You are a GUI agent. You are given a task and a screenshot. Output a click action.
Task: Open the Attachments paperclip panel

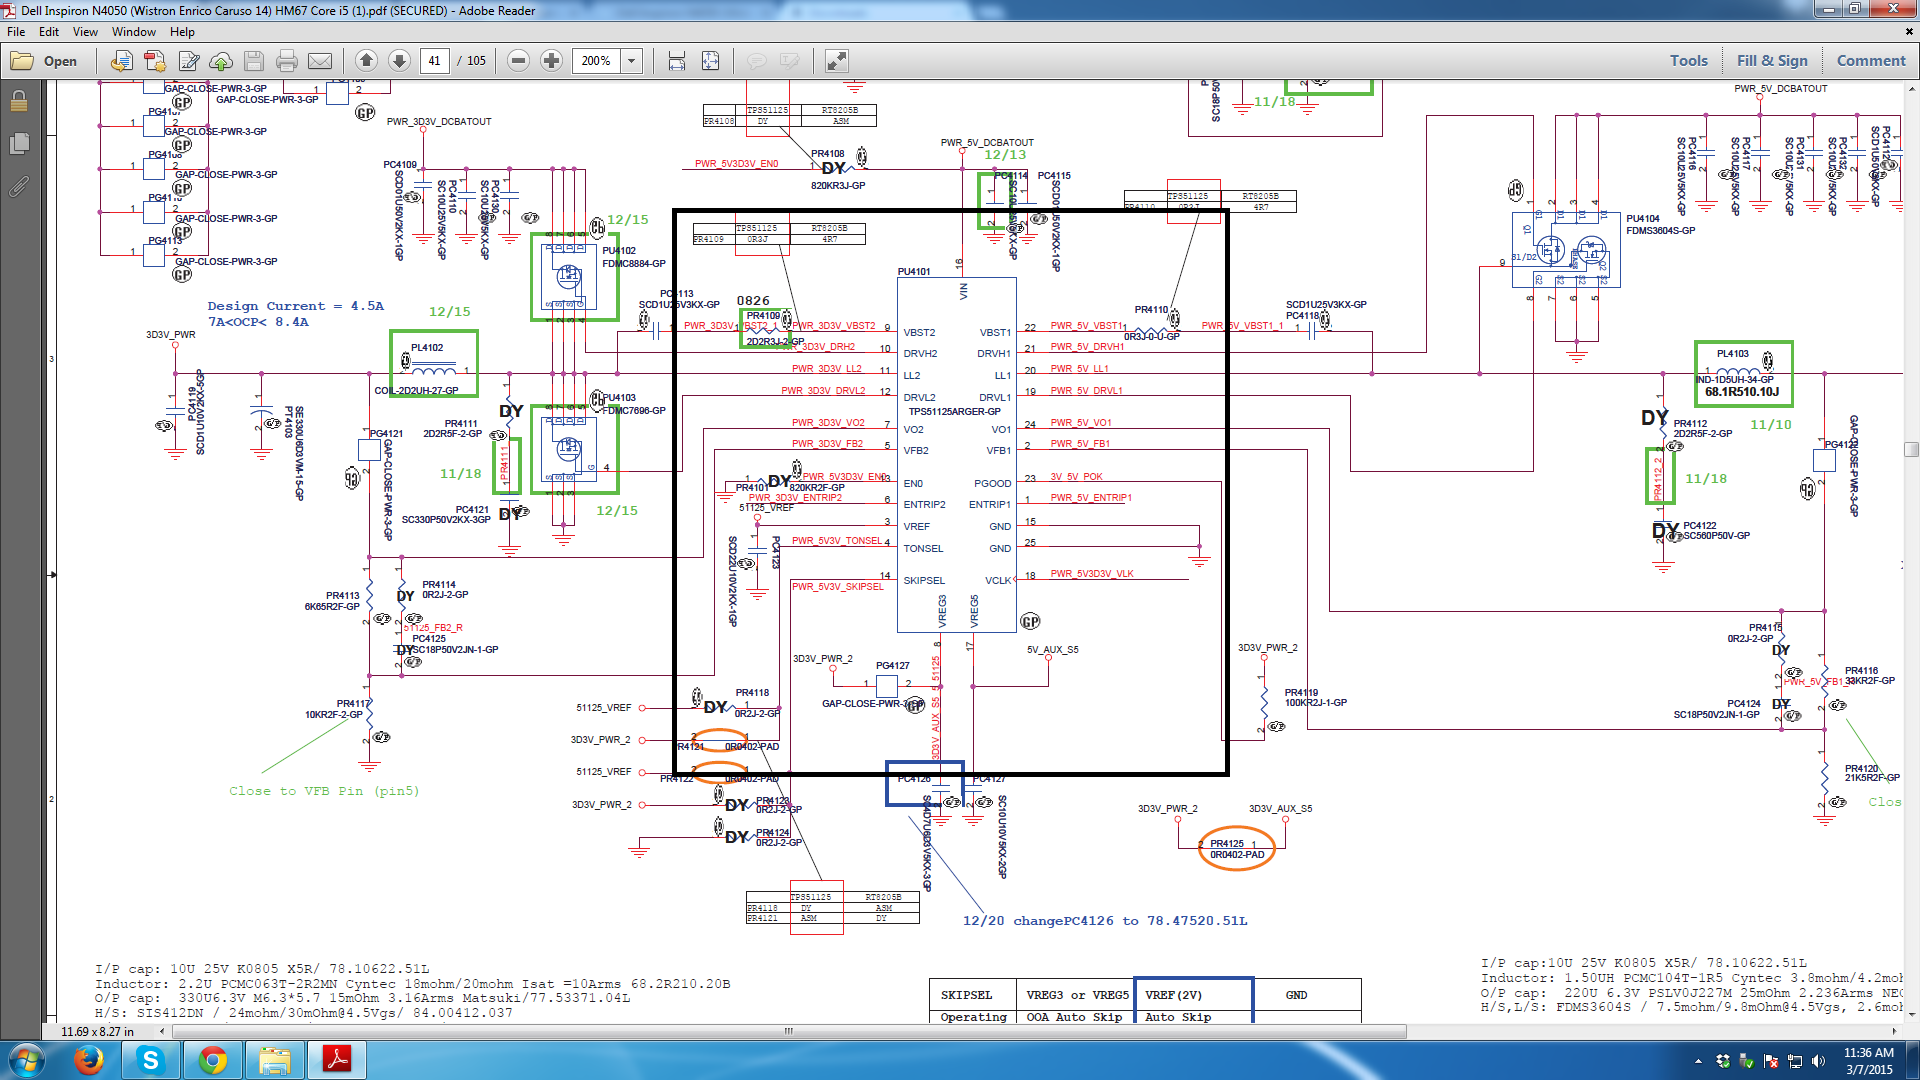pyautogui.click(x=18, y=187)
